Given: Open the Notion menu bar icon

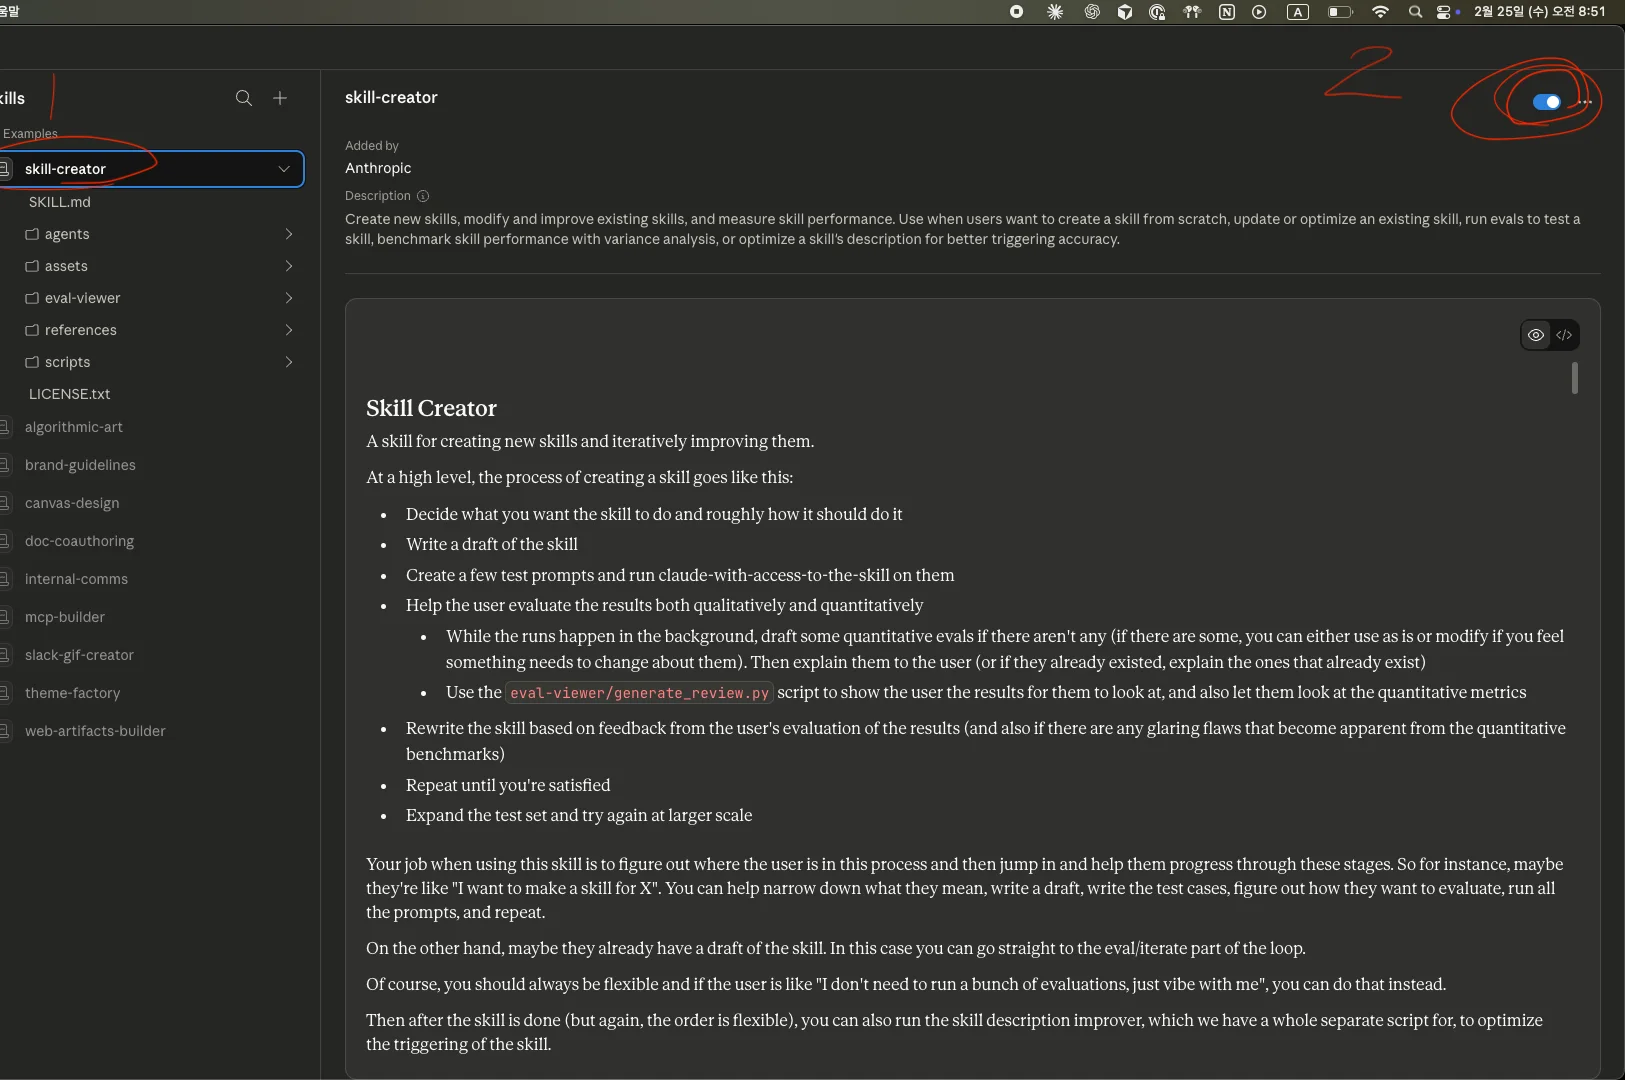Looking at the screenshot, I should click(1227, 12).
